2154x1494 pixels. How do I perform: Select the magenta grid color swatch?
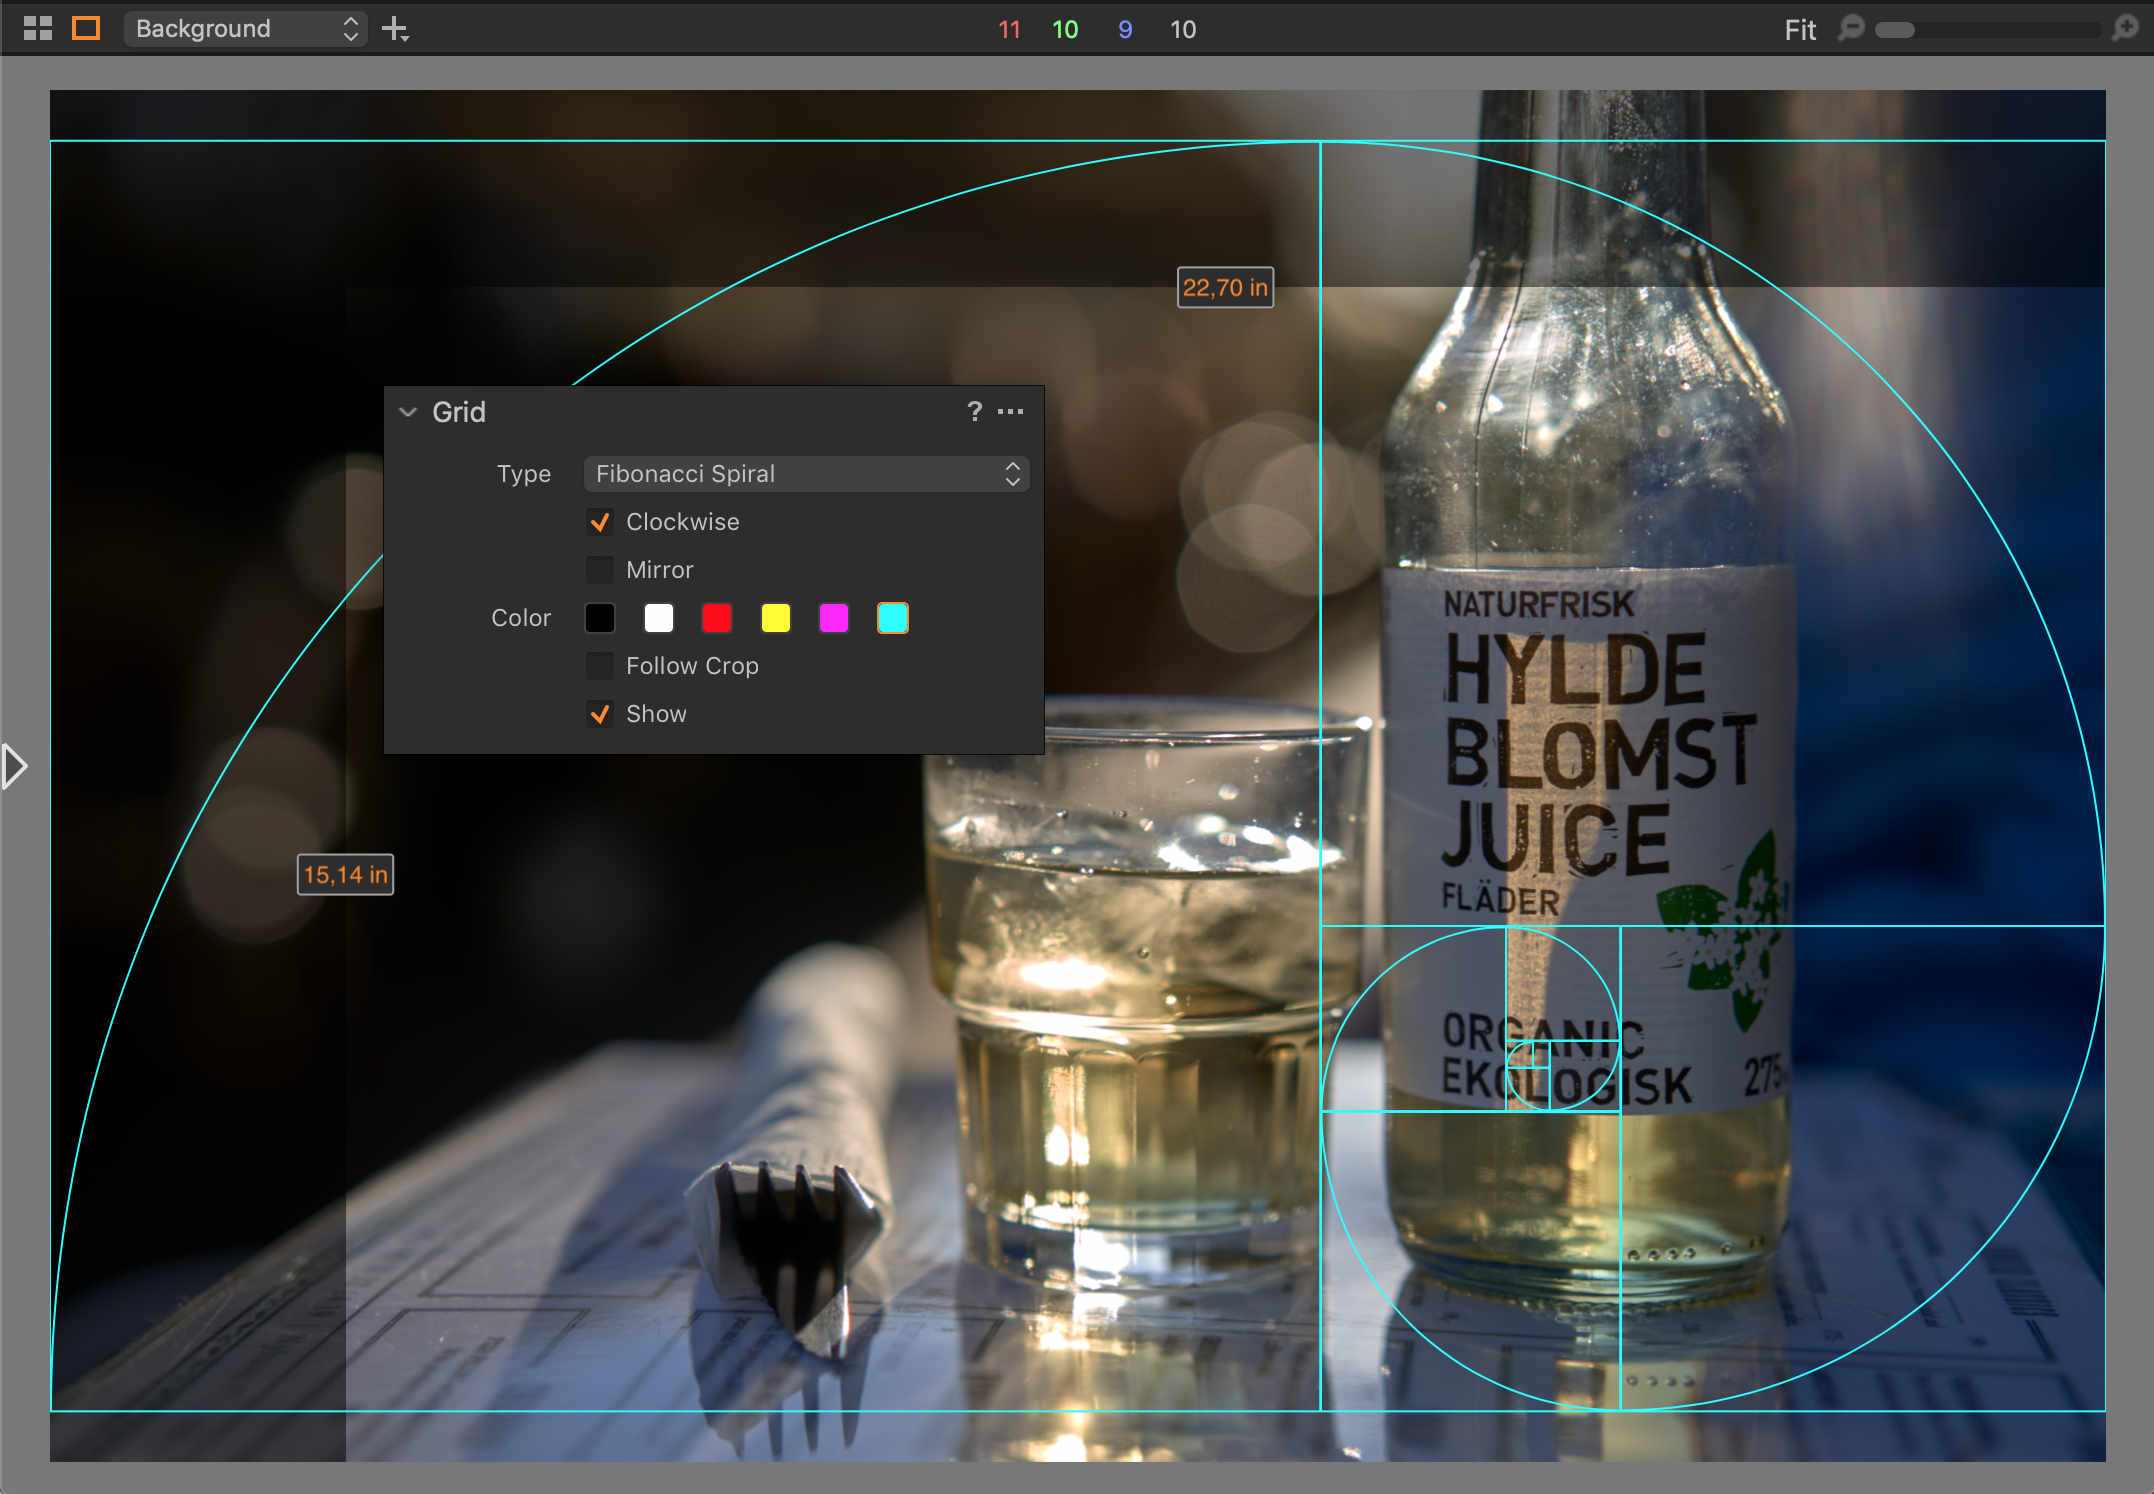point(834,618)
